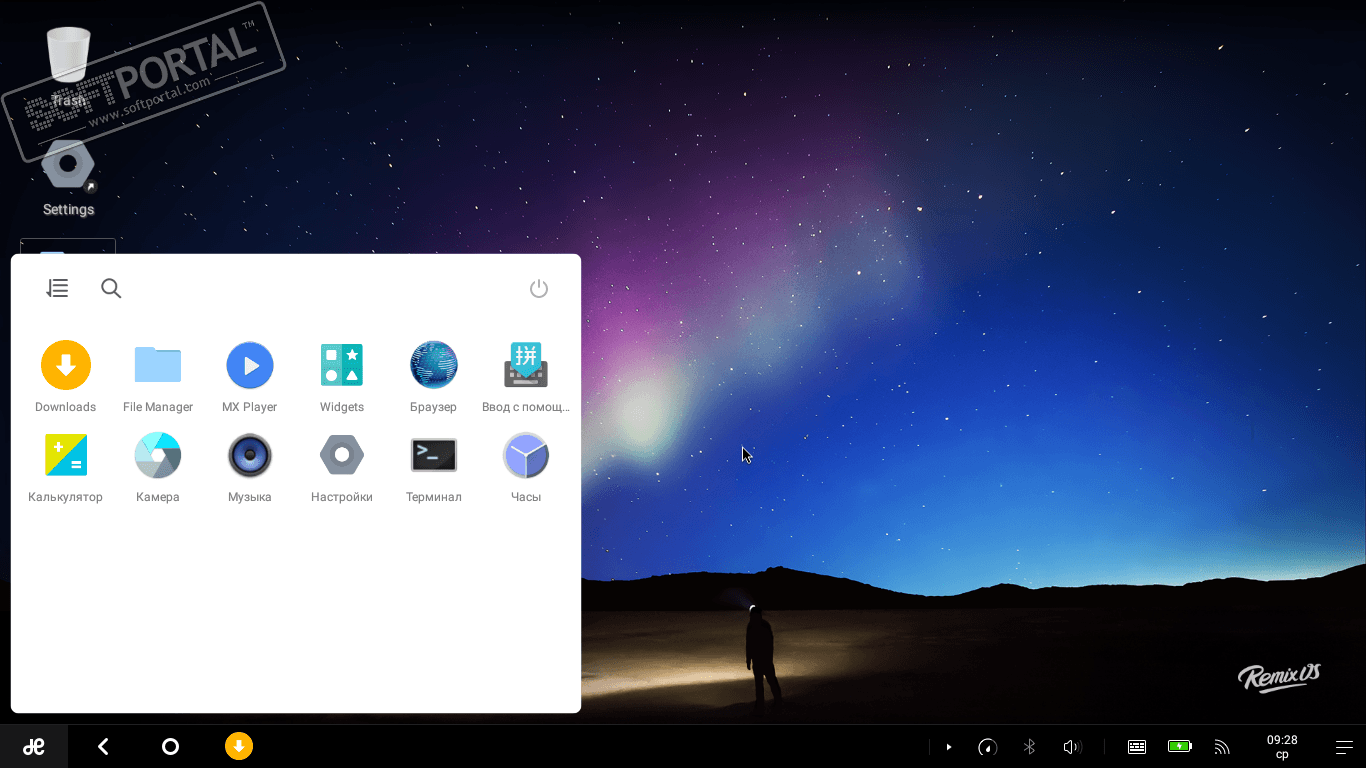Go back using the taskbar back arrow
Image resolution: width=1366 pixels, height=768 pixels.
tap(103, 746)
